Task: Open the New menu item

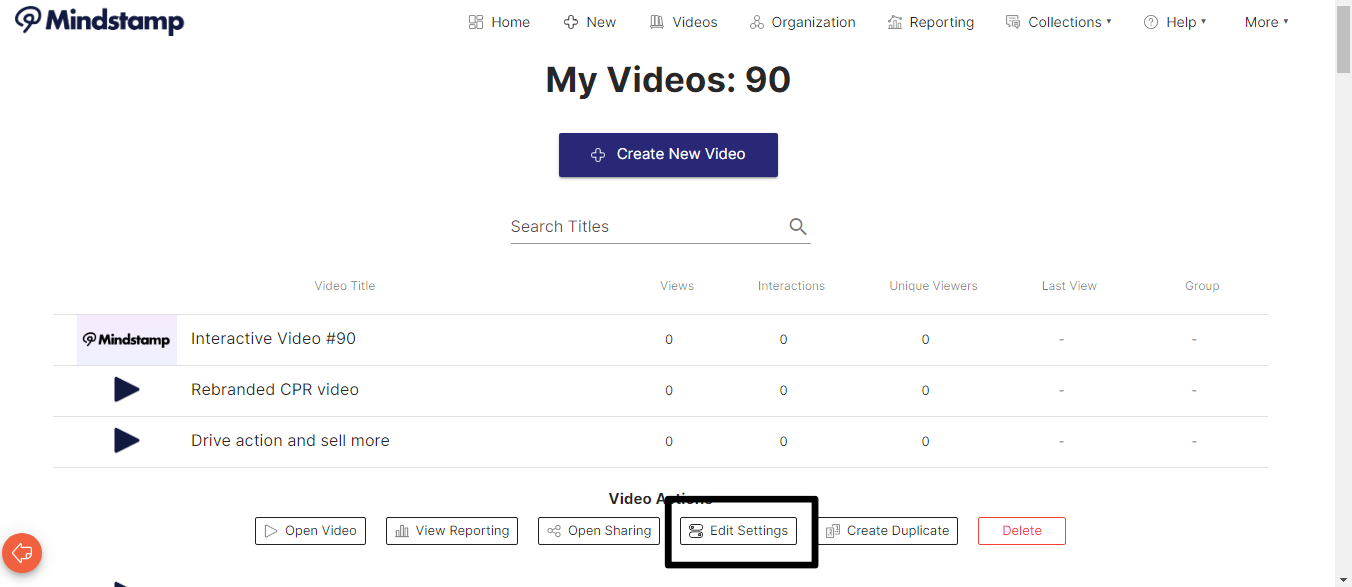Action: (x=590, y=22)
